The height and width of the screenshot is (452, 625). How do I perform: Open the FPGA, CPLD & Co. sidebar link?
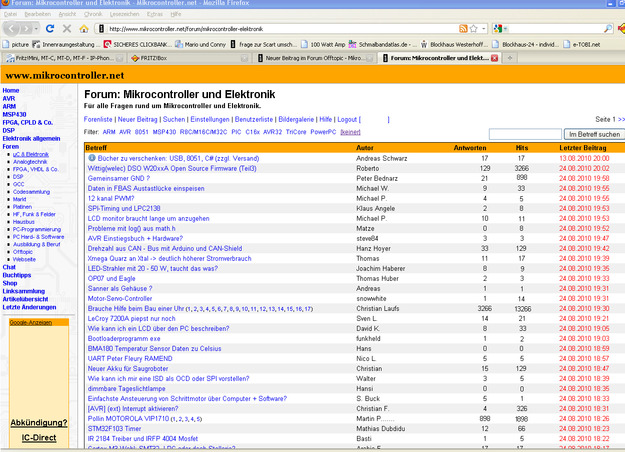click(x=28, y=122)
